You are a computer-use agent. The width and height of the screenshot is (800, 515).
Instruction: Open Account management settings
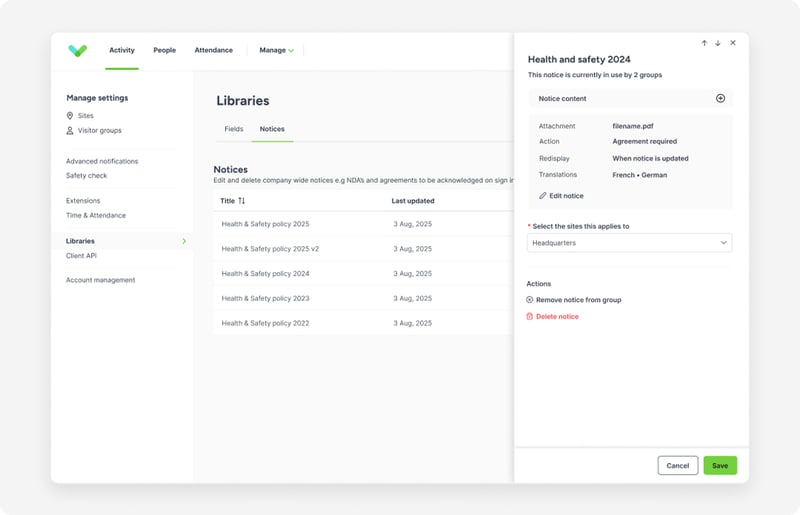click(x=101, y=280)
